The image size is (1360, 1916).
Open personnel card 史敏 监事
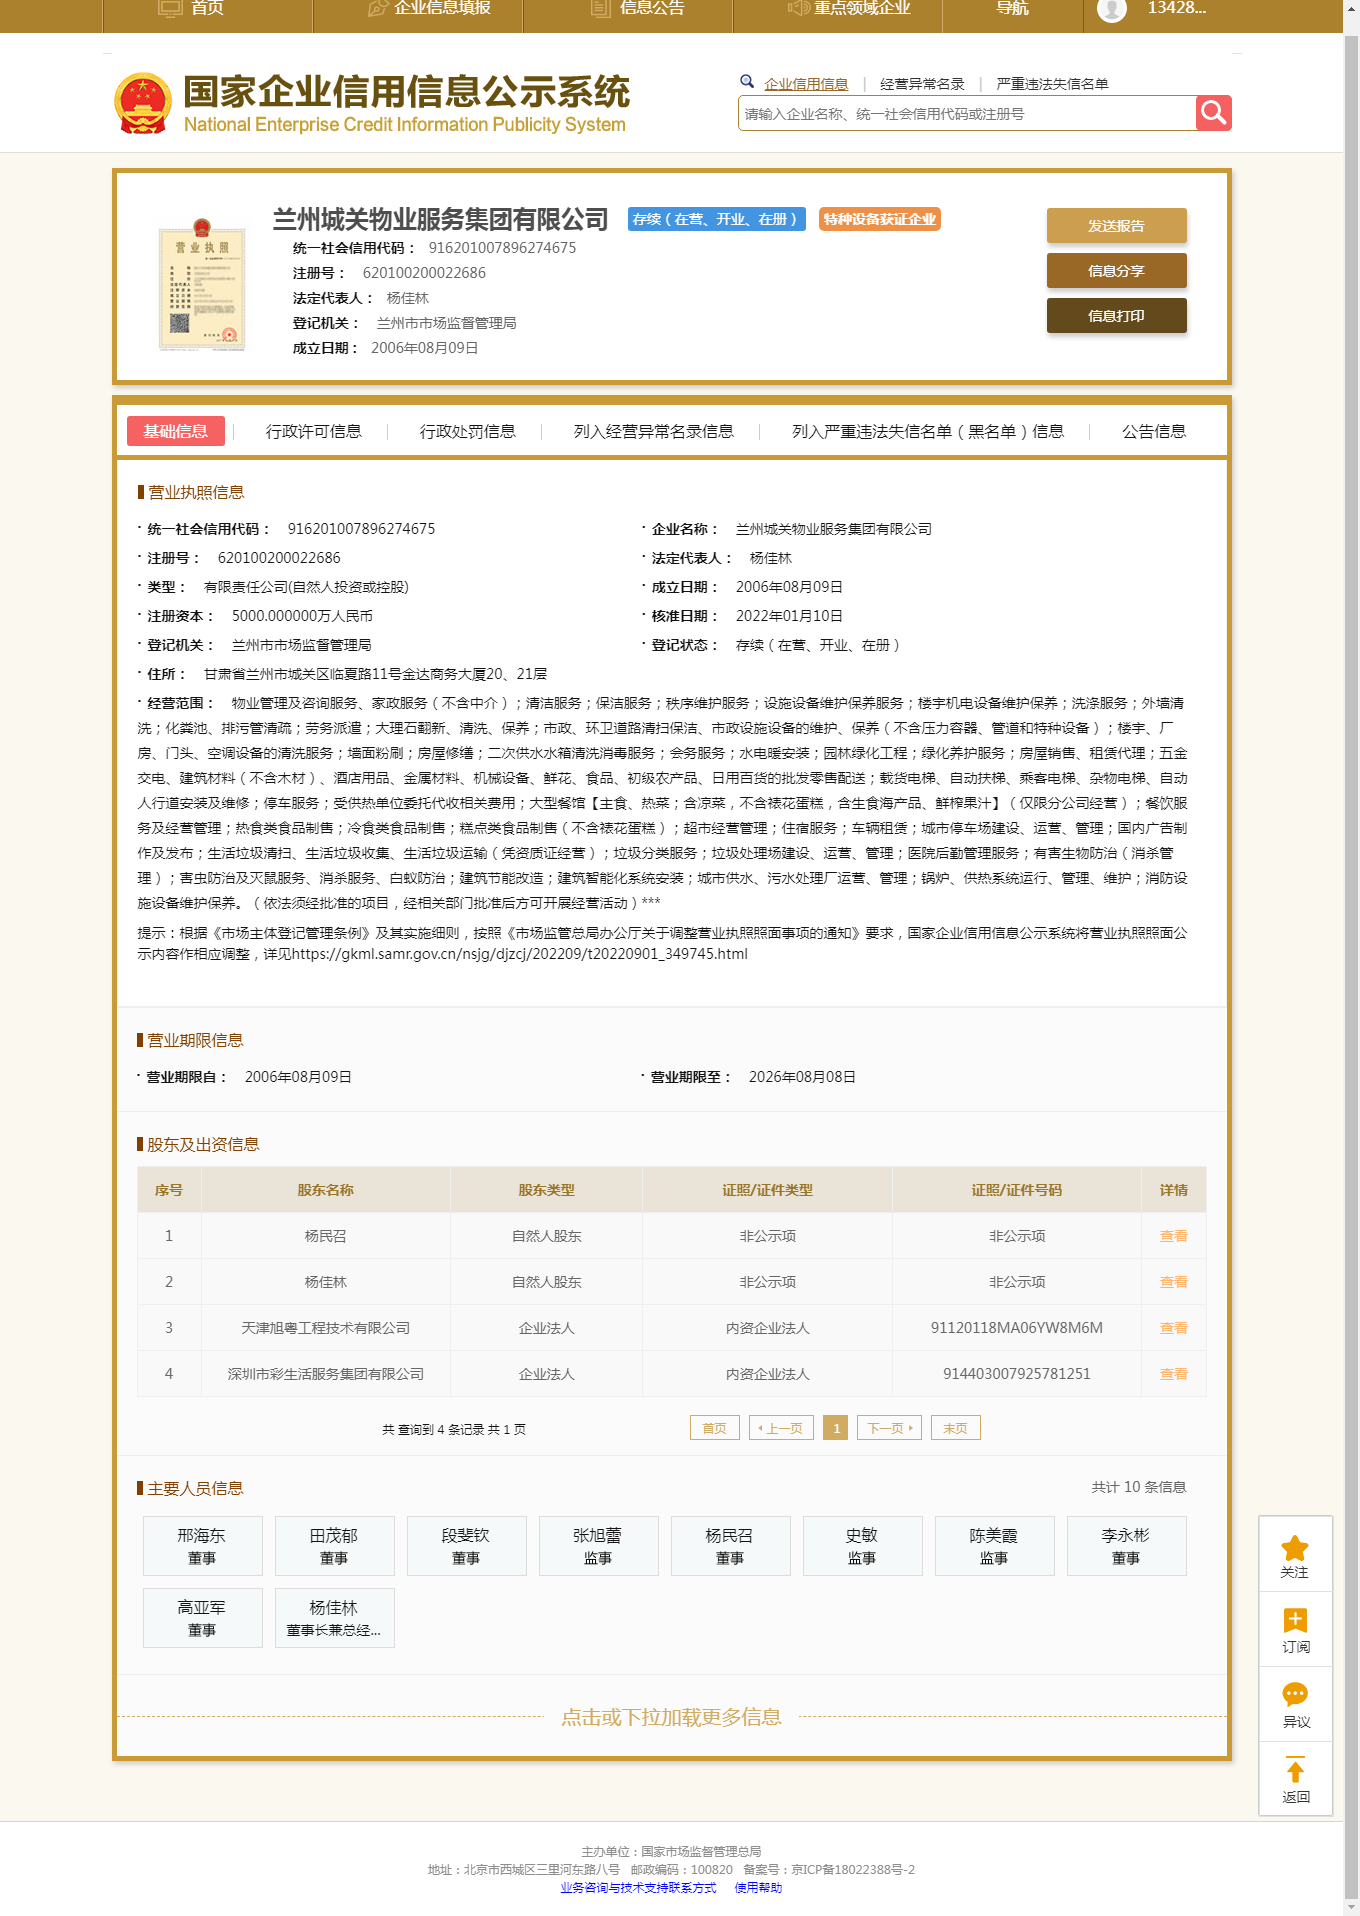(x=862, y=1546)
